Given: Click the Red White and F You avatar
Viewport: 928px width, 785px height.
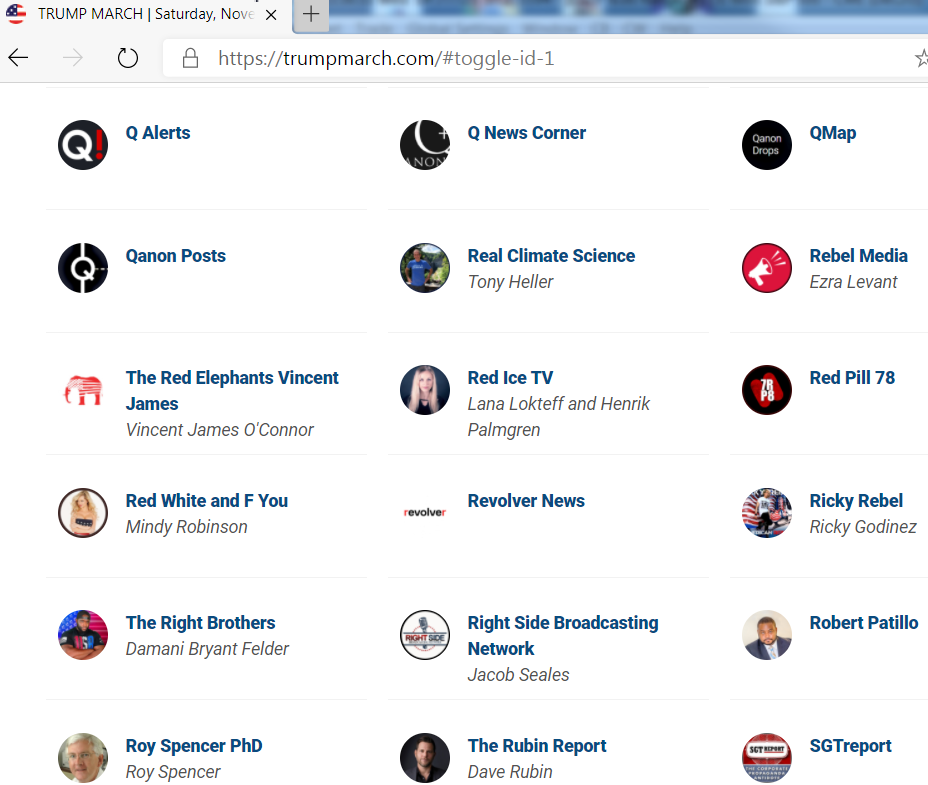Looking at the screenshot, I should click(x=83, y=513).
